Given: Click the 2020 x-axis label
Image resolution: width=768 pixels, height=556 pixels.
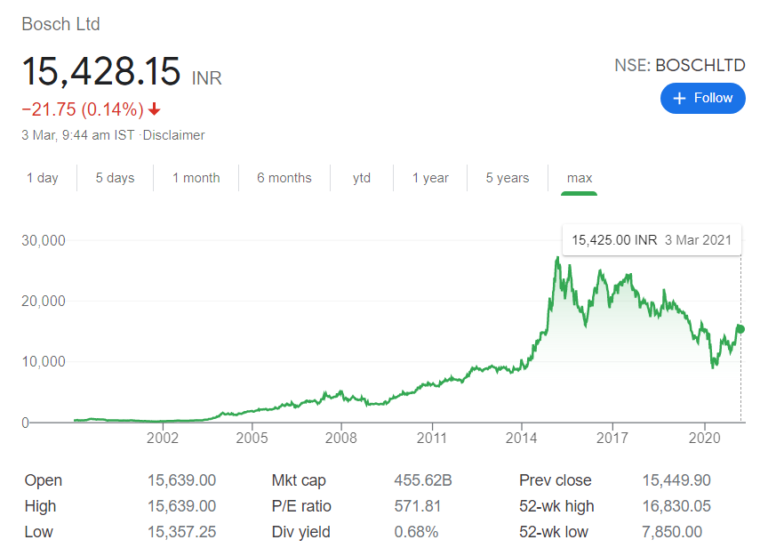Looking at the screenshot, I should tap(704, 437).
